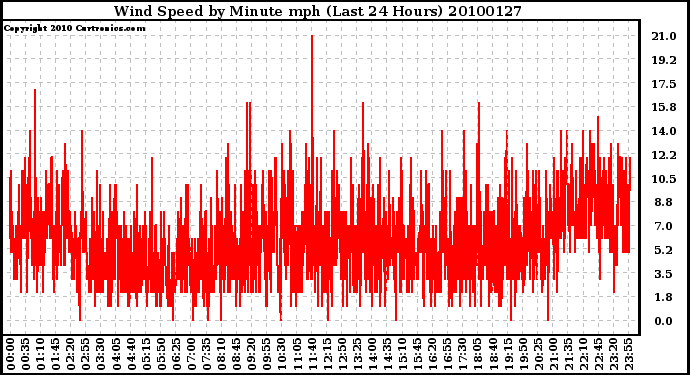The width and height of the screenshot is (690, 375).
Task: Click the 23:55 time axis label
Action: point(628,355)
